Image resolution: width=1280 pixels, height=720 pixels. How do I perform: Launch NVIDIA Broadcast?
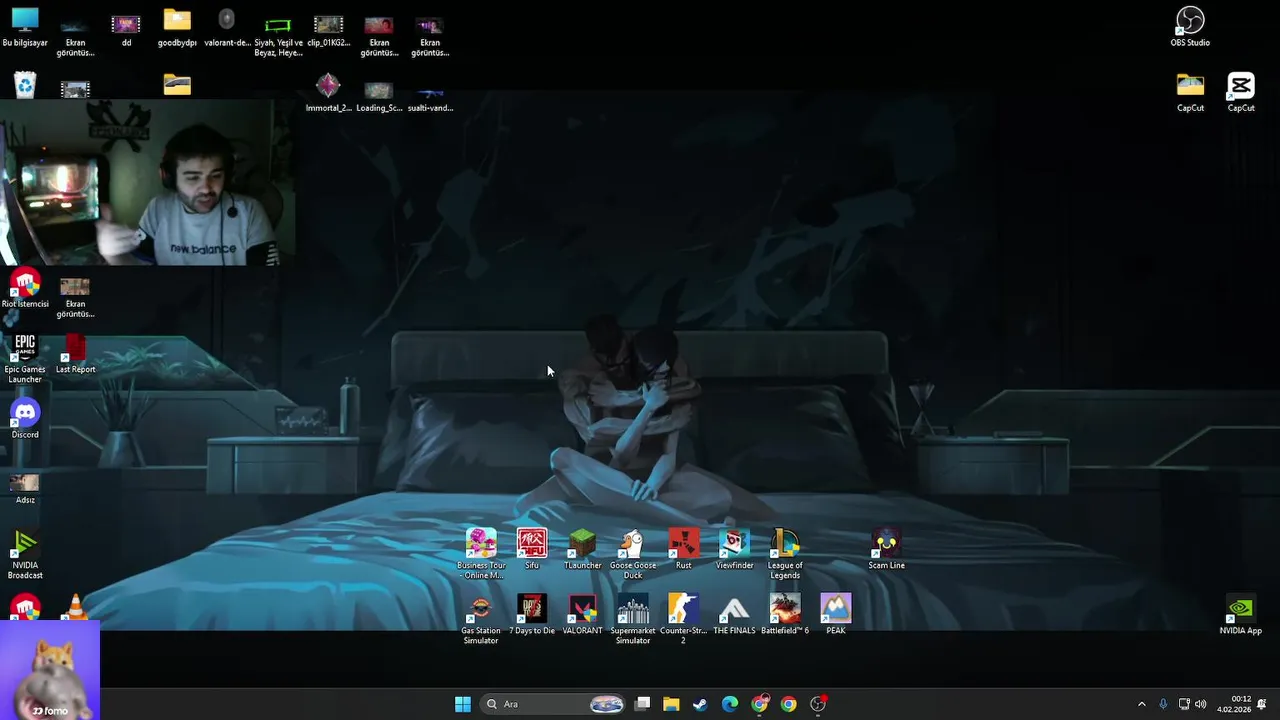tap(25, 555)
